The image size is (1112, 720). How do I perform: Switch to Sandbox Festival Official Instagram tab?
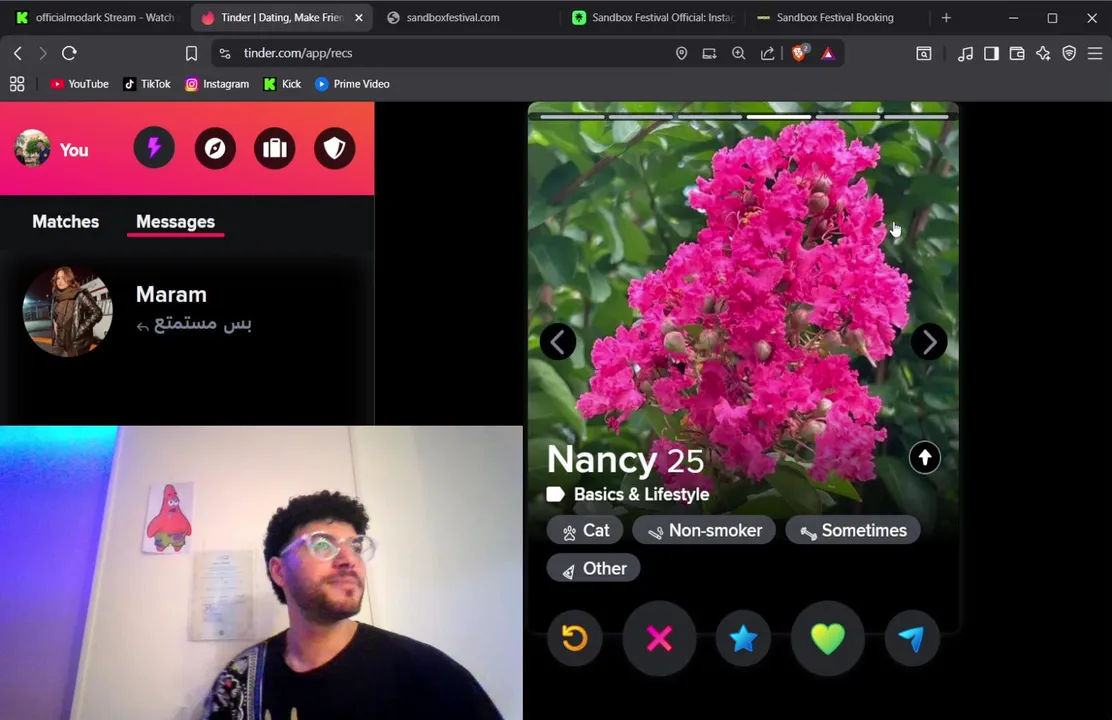tap(654, 18)
